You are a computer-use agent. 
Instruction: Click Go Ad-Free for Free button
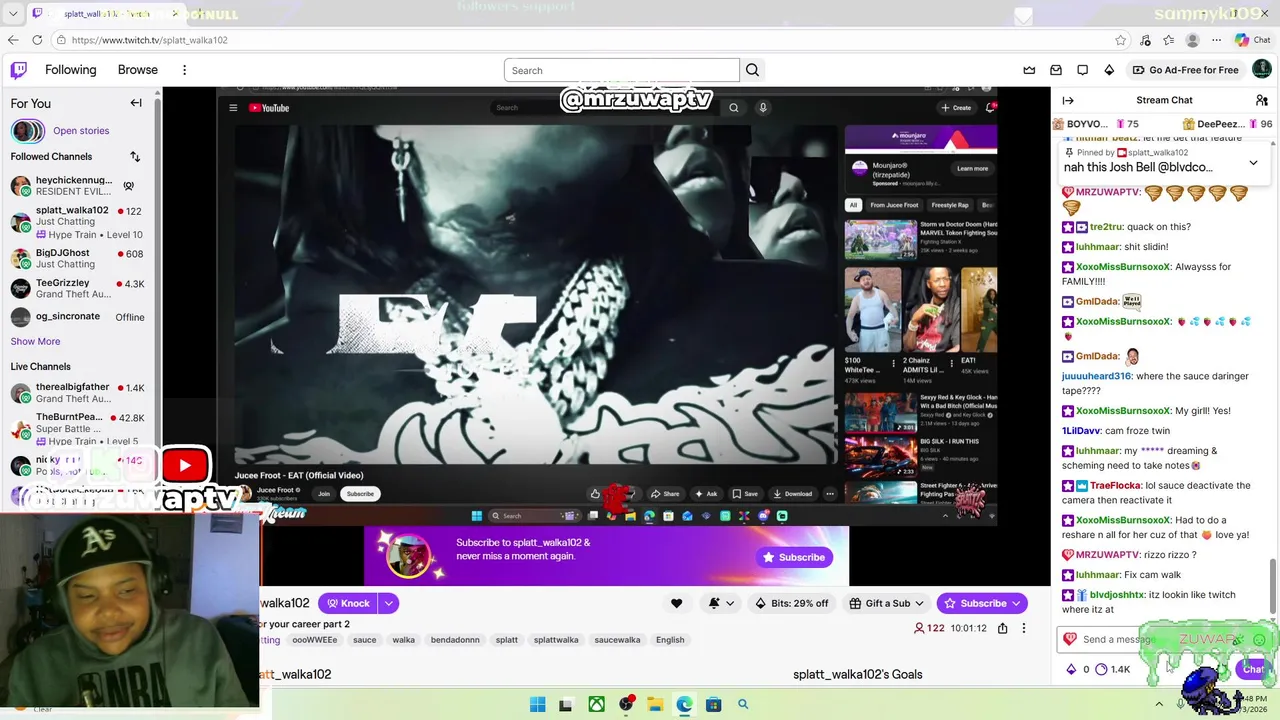point(1186,70)
